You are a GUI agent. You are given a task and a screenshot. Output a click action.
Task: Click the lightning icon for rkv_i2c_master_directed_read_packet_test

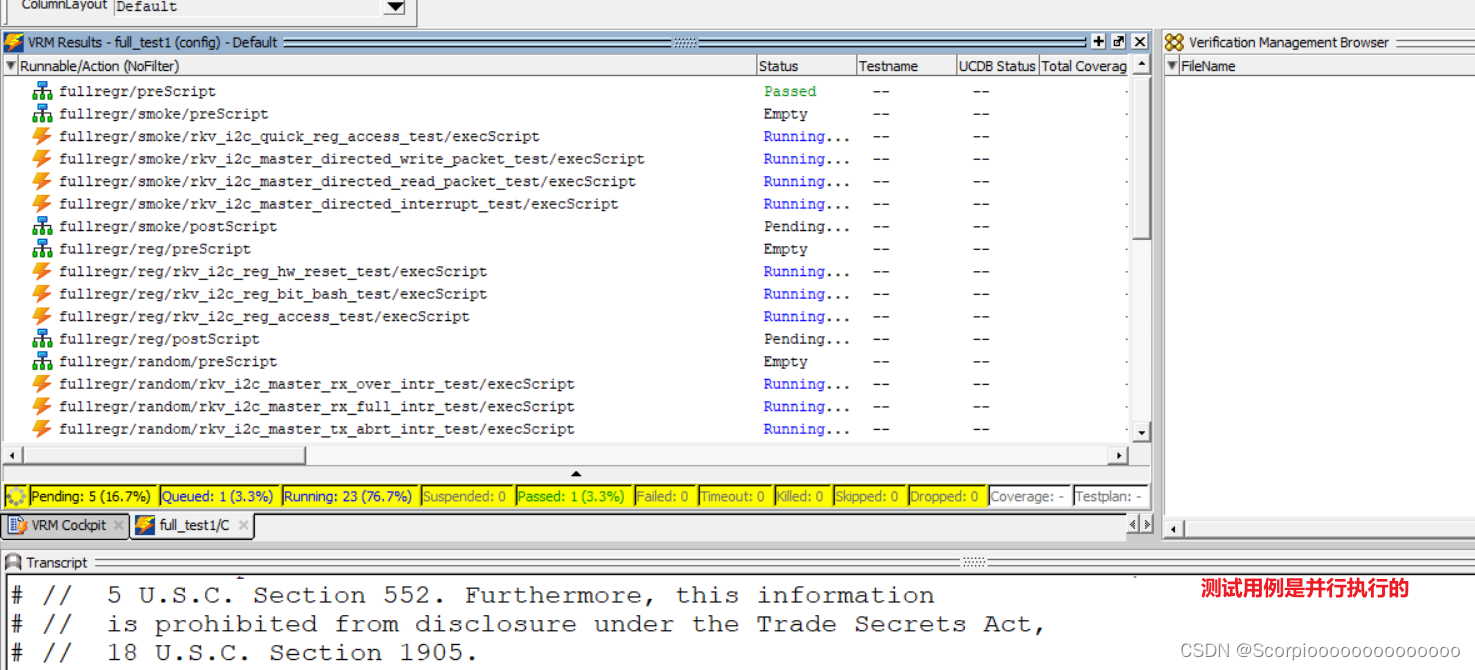[42, 181]
